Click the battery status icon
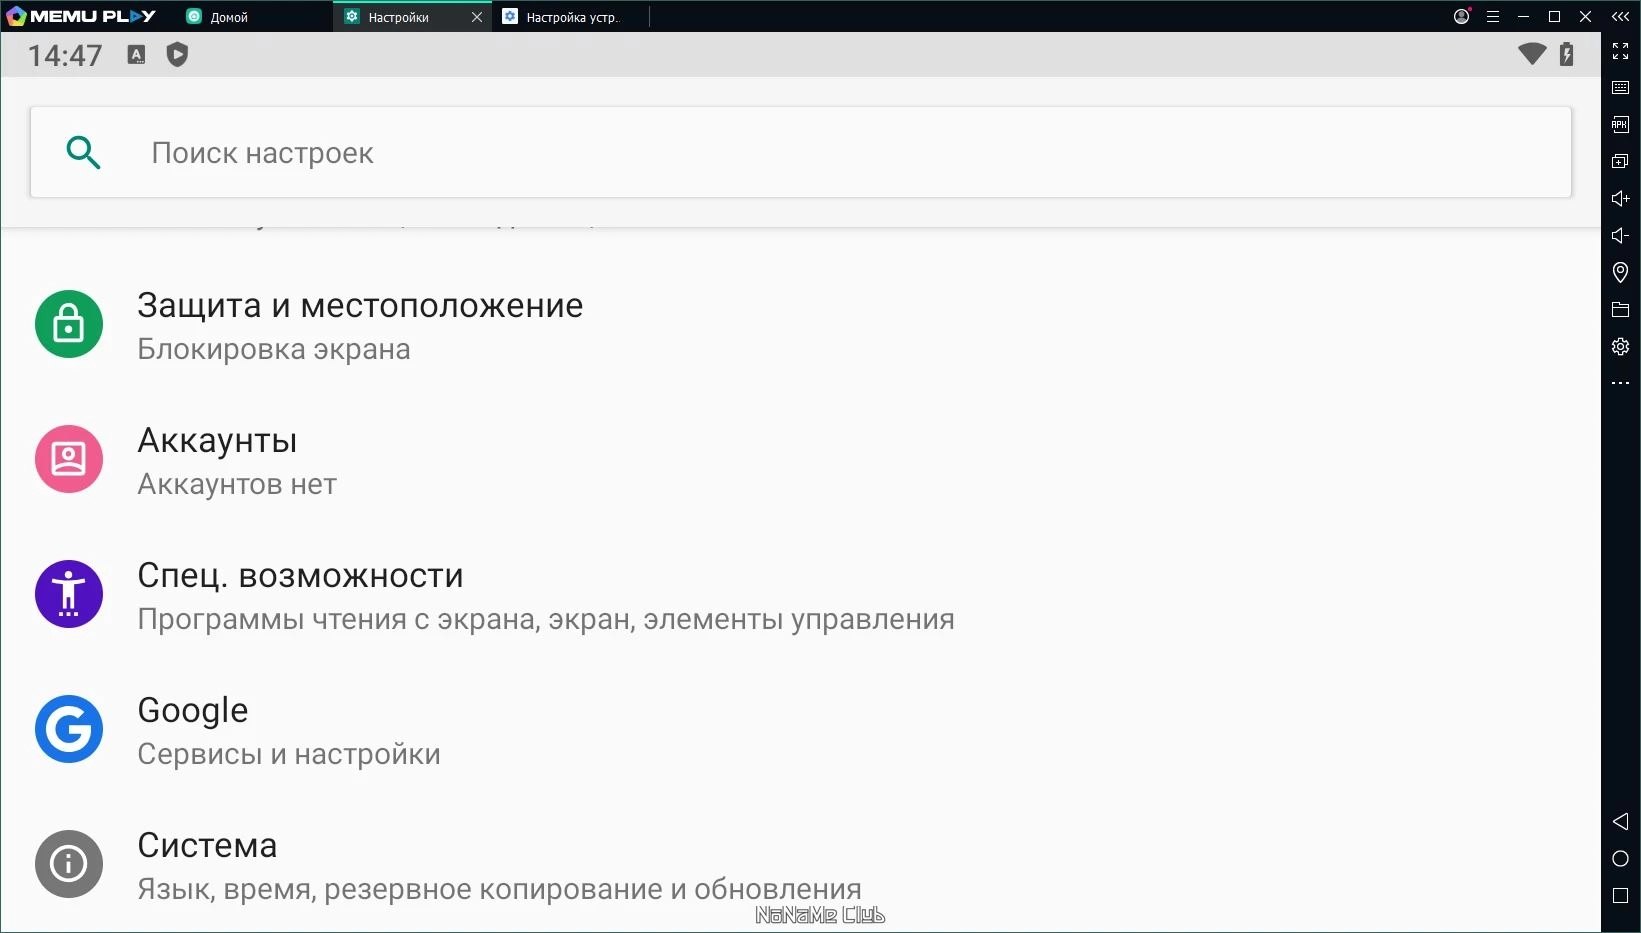 point(1567,54)
